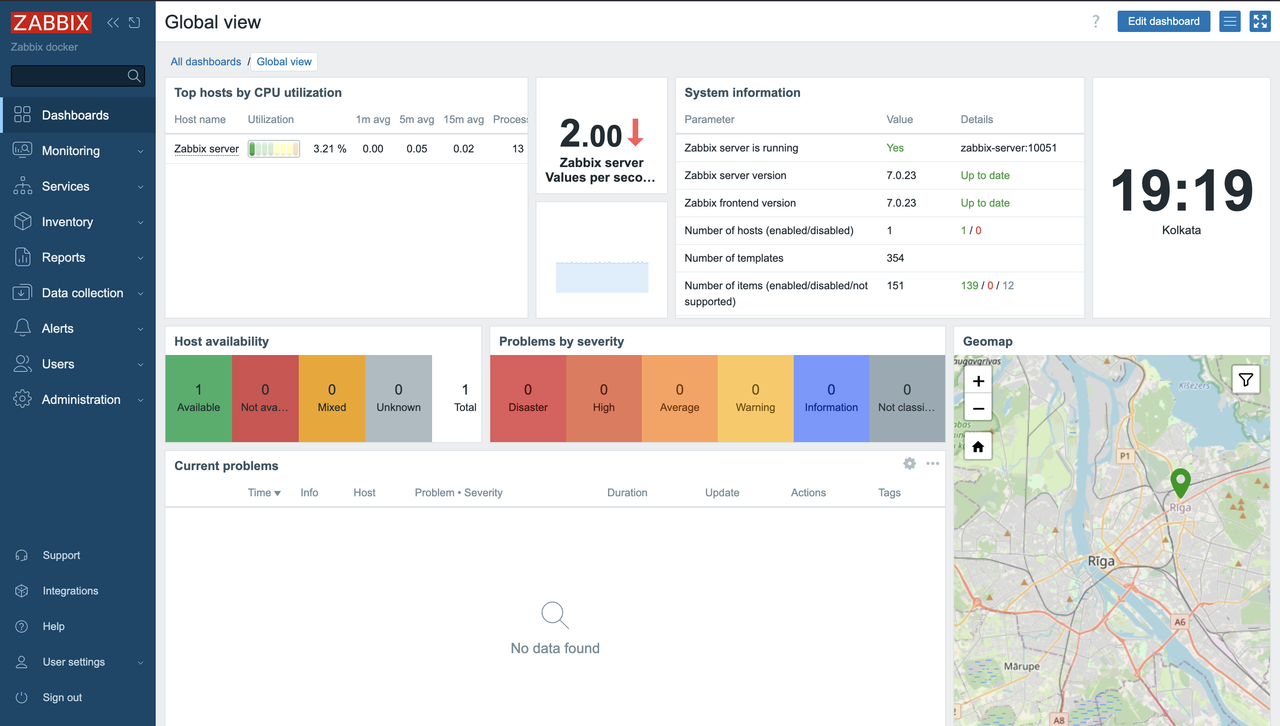Collapse the sidebar with the double-chevron toggle
Image resolution: width=1280 pixels, height=726 pixels.
112,21
